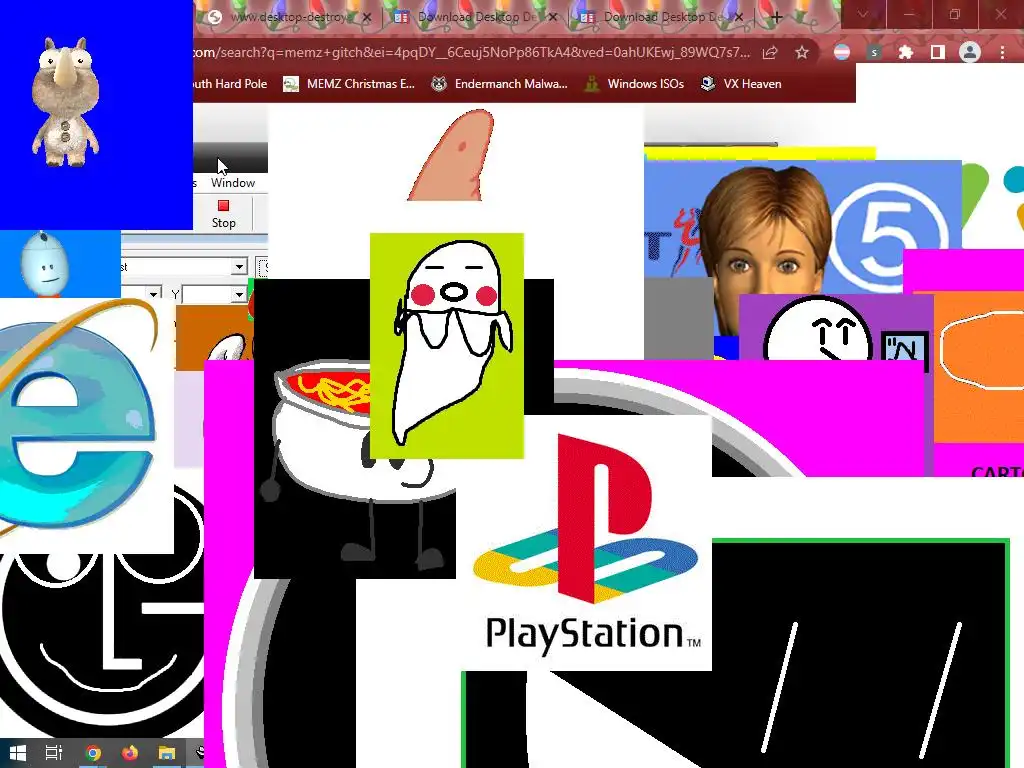Image resolution: width=1024 pixels, height=768 pixels.
Task: Expand the dropdown next to the Y label
Action: 239,295
